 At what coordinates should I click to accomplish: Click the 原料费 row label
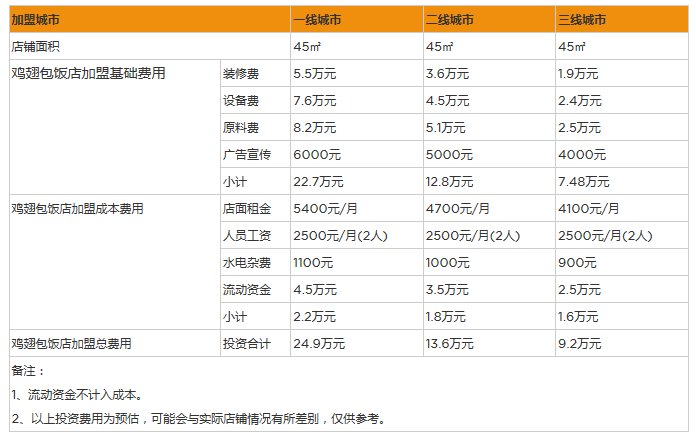[x=241, y=128]
